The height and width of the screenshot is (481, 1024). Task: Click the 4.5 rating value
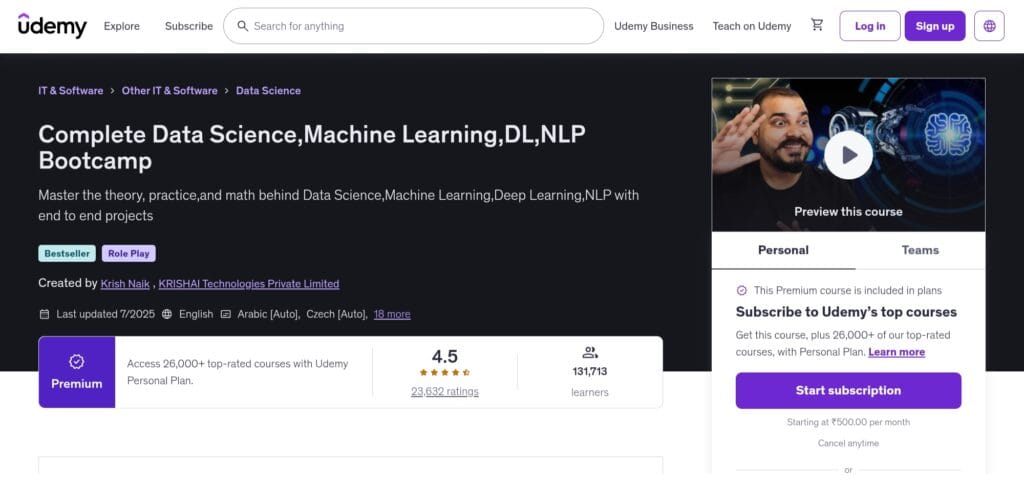[445, 356]
